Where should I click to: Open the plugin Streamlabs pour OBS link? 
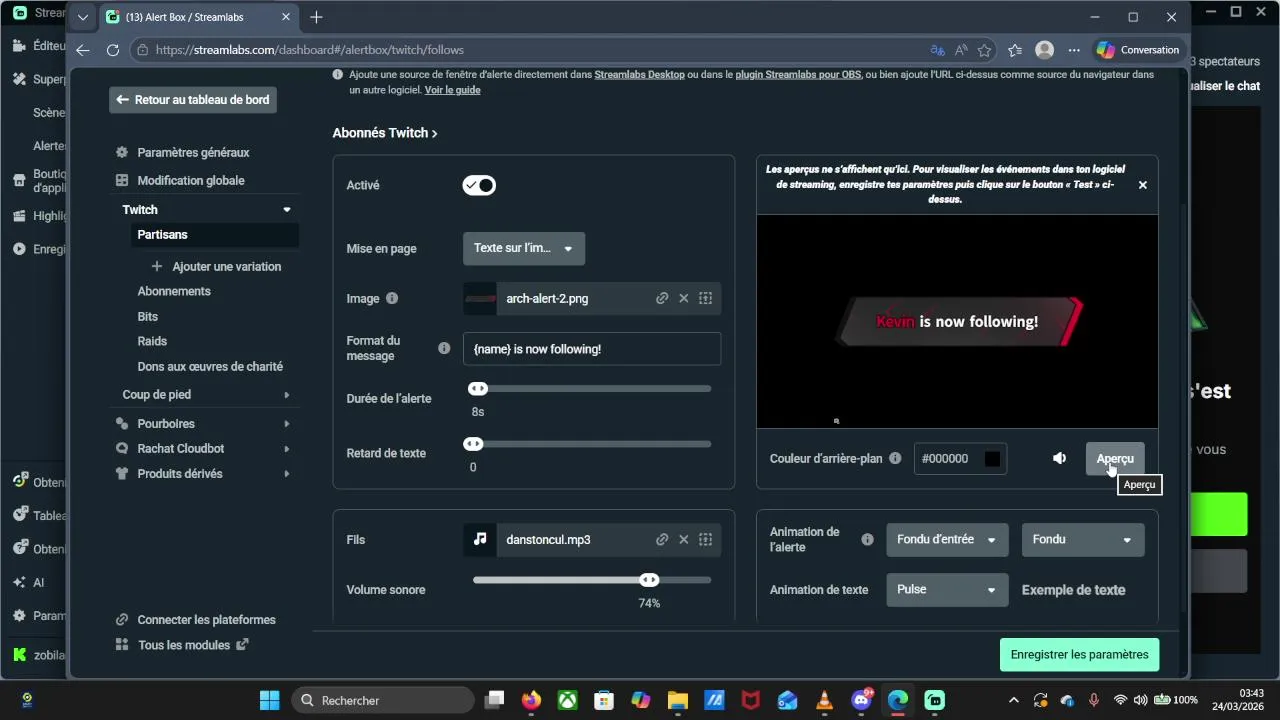click(x=798, y=75)
